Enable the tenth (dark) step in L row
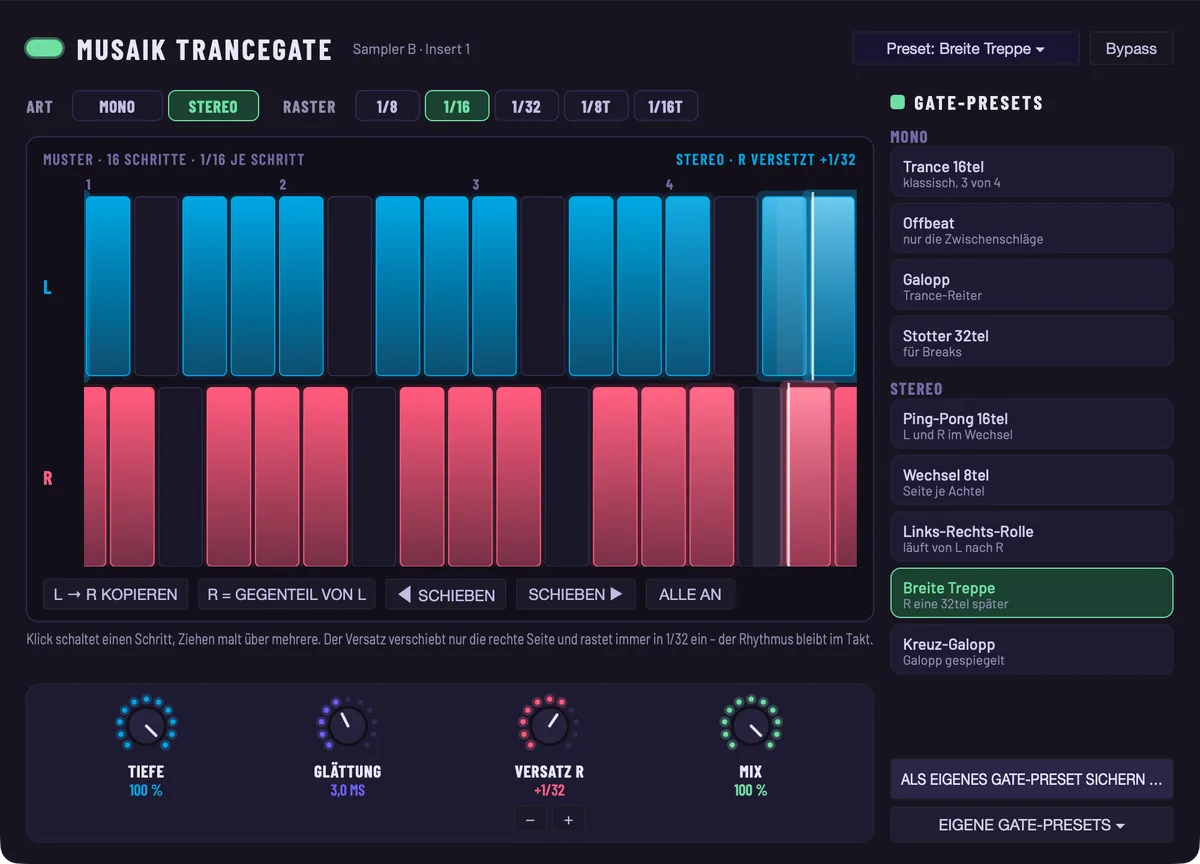1200x864 pixels. click(x=543, y=286)
